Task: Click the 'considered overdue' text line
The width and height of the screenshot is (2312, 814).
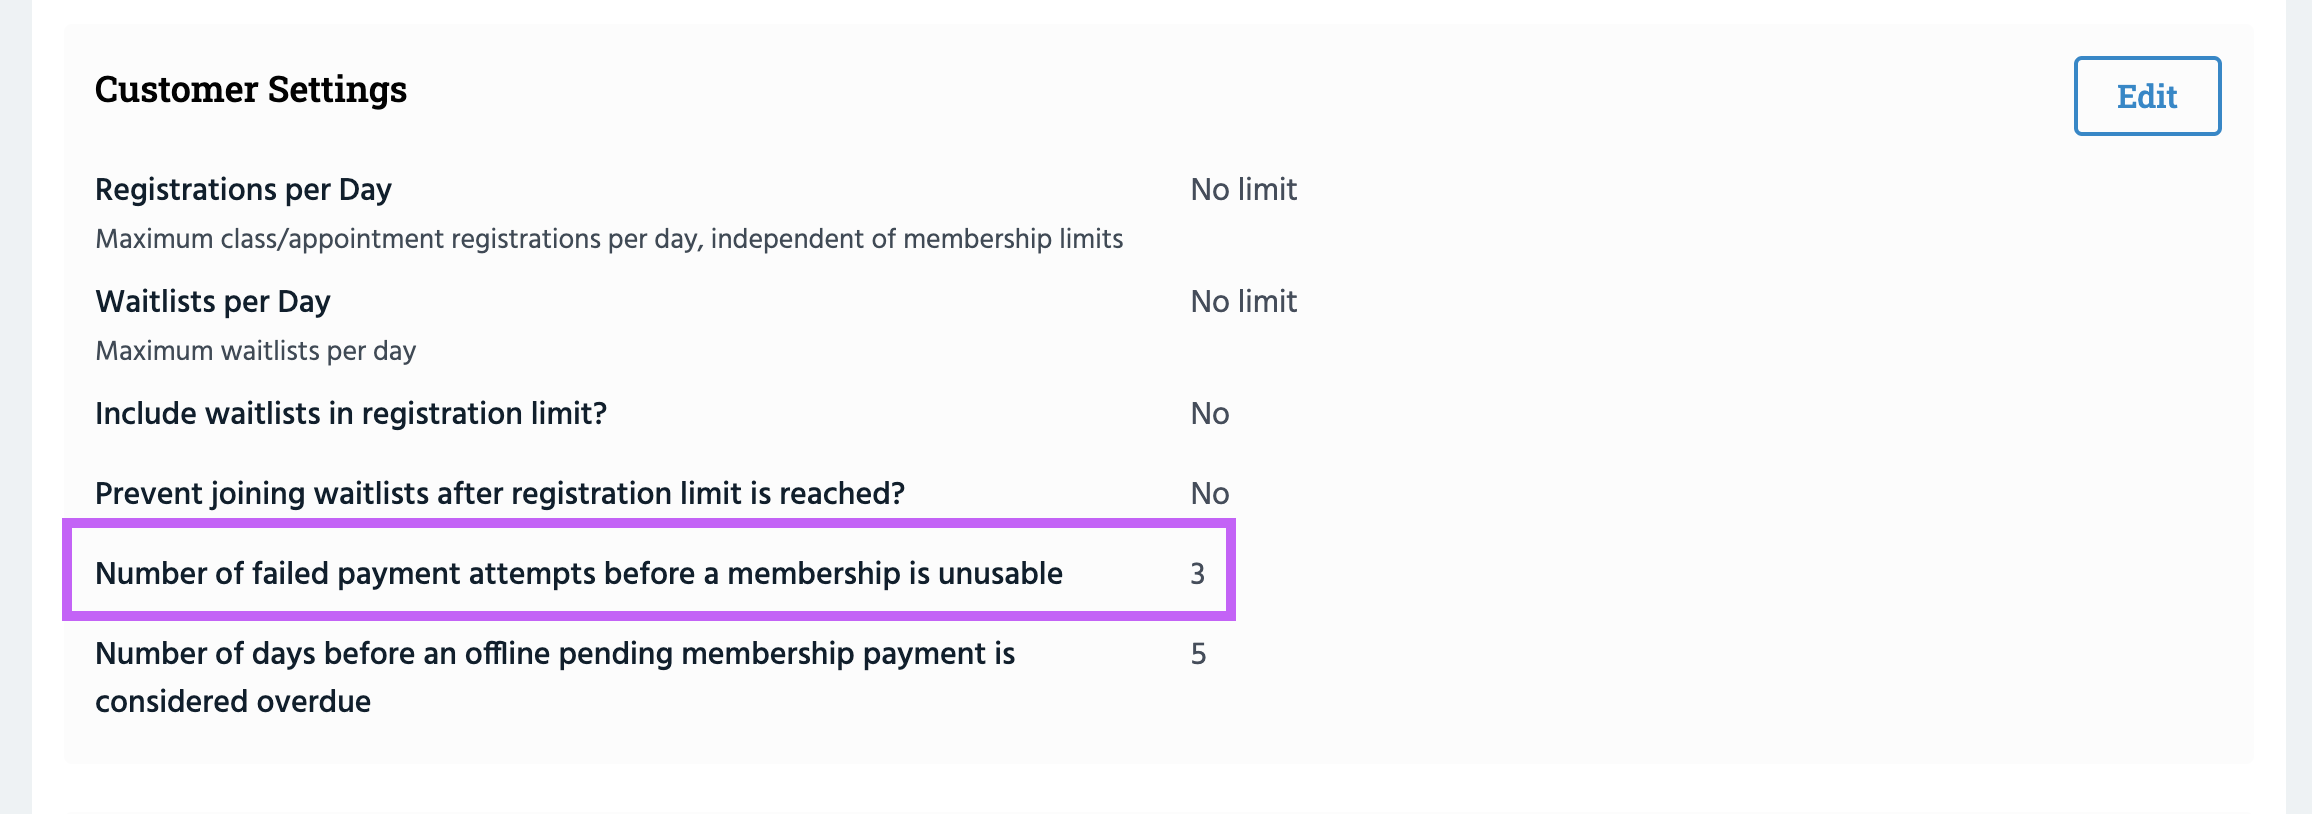Action: (x=233, y=701)
